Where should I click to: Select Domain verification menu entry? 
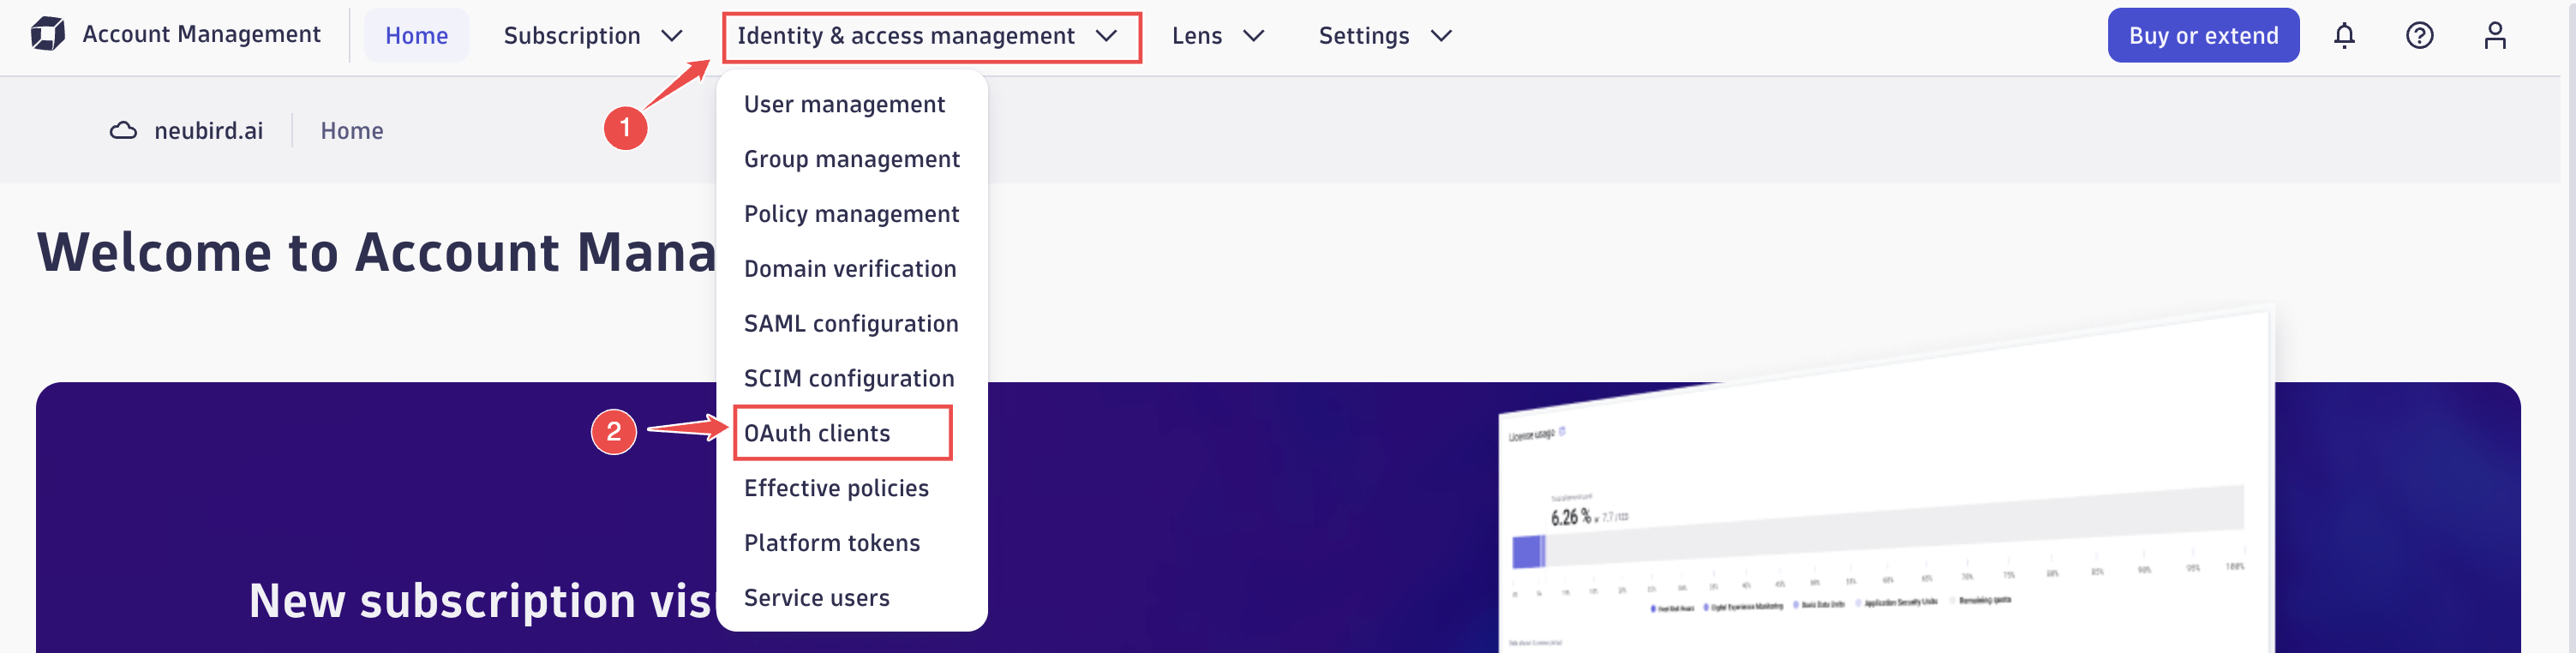851,269
